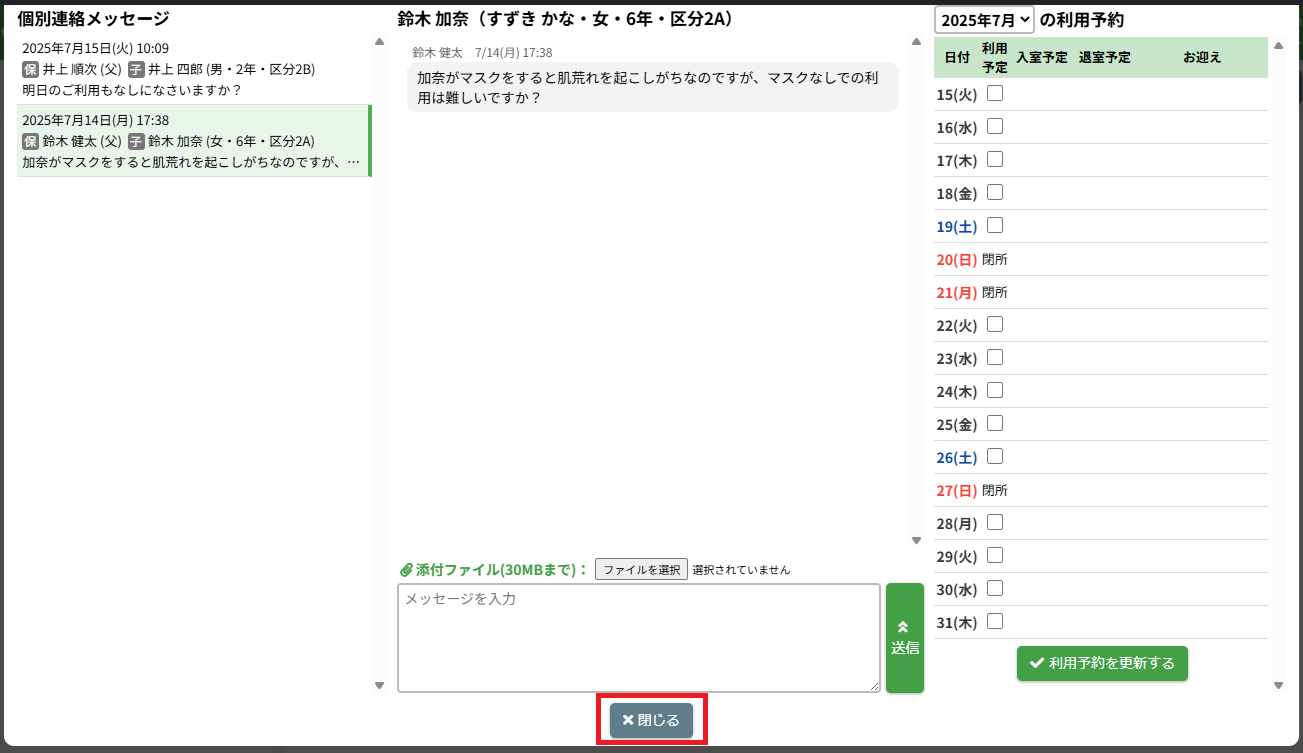
Task: Click the 閉じる button
Action: pos(651,720)
